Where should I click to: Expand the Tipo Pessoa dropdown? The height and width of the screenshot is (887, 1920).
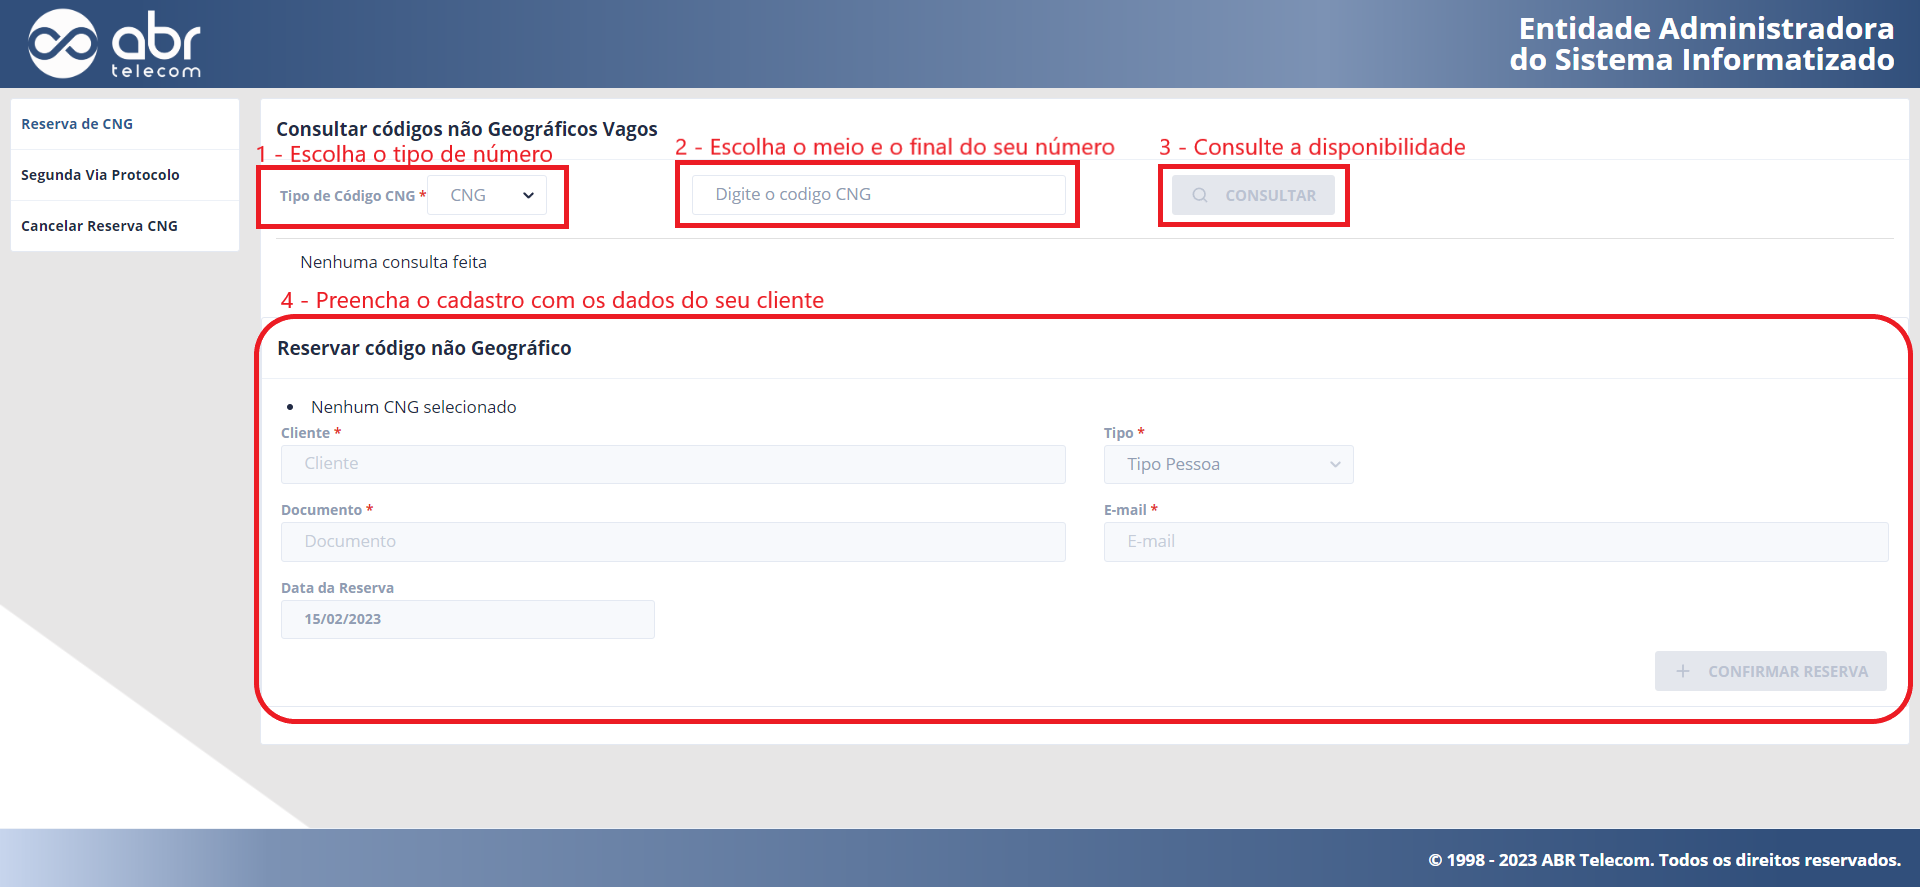pyautogui.click(x=1228, y=465)
